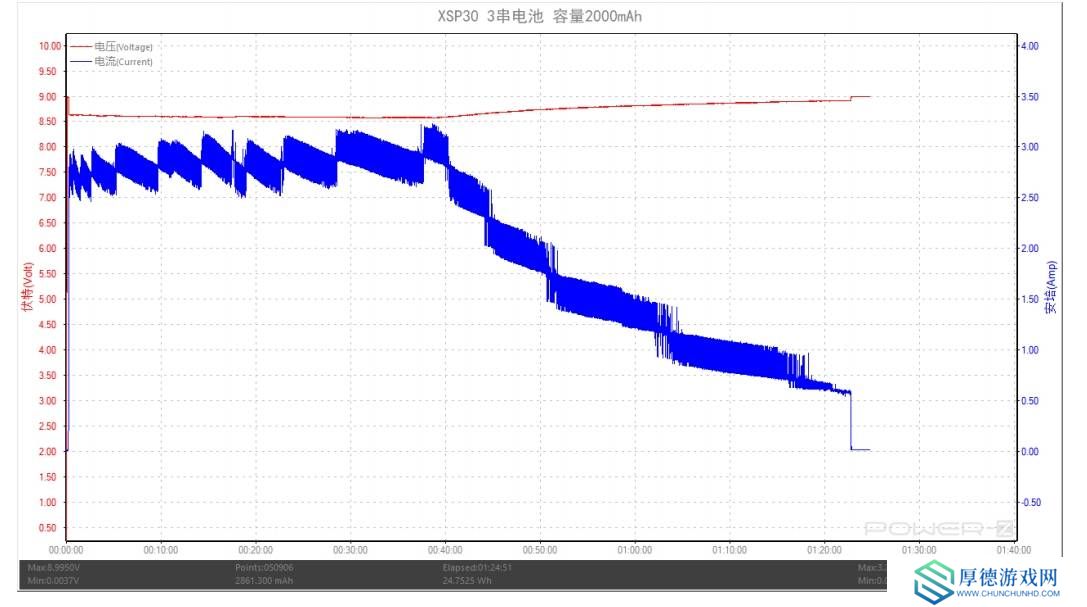Screen dimensions: 1087x607
Task: Click the -0.50 tick on current axis
Action: point(1031,502)
